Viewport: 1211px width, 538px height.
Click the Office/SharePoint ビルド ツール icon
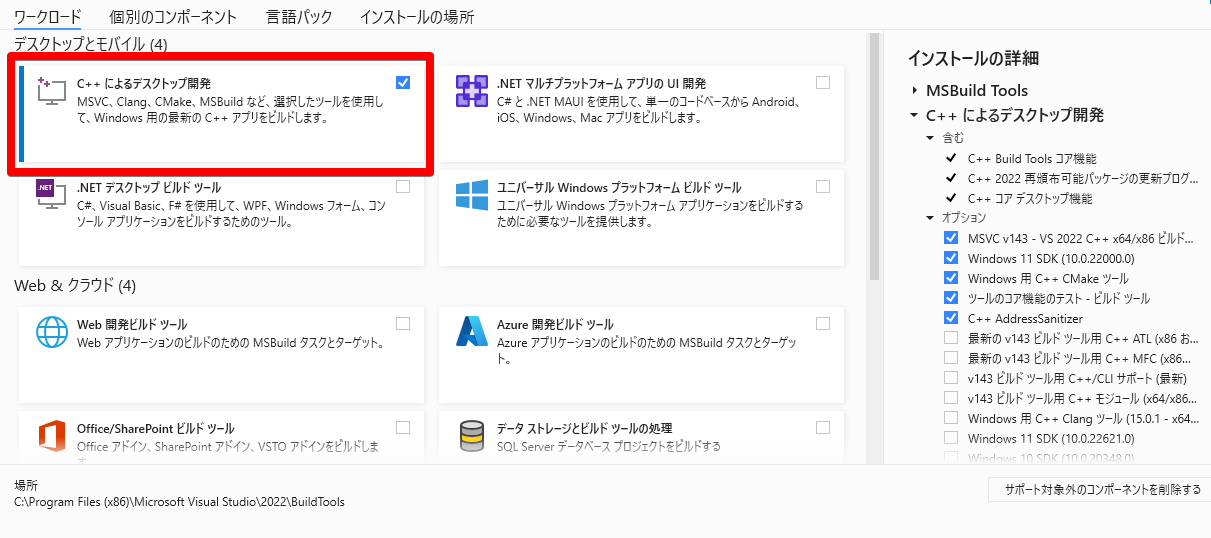51,436
